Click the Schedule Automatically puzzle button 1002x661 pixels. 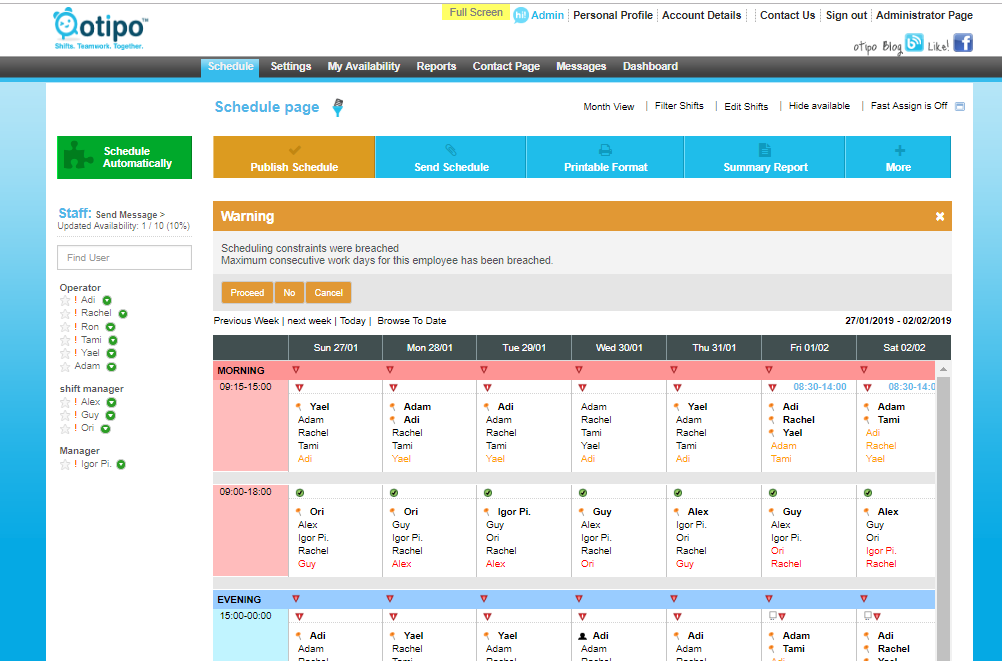124,158
